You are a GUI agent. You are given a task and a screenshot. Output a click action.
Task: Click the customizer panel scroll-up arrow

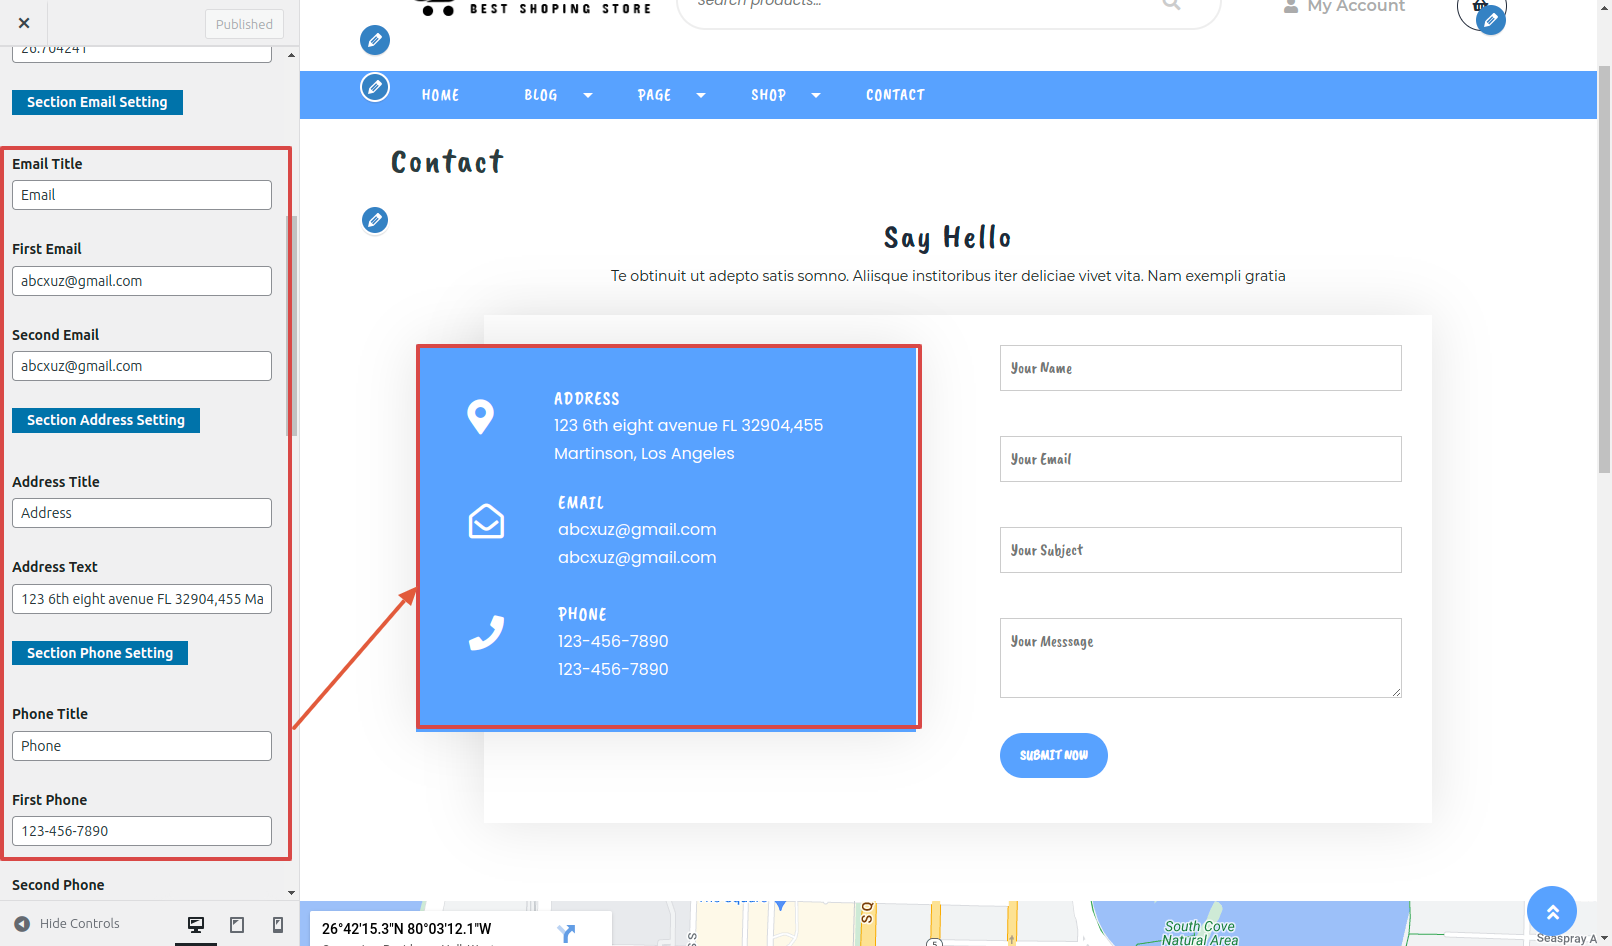[291, 55]
